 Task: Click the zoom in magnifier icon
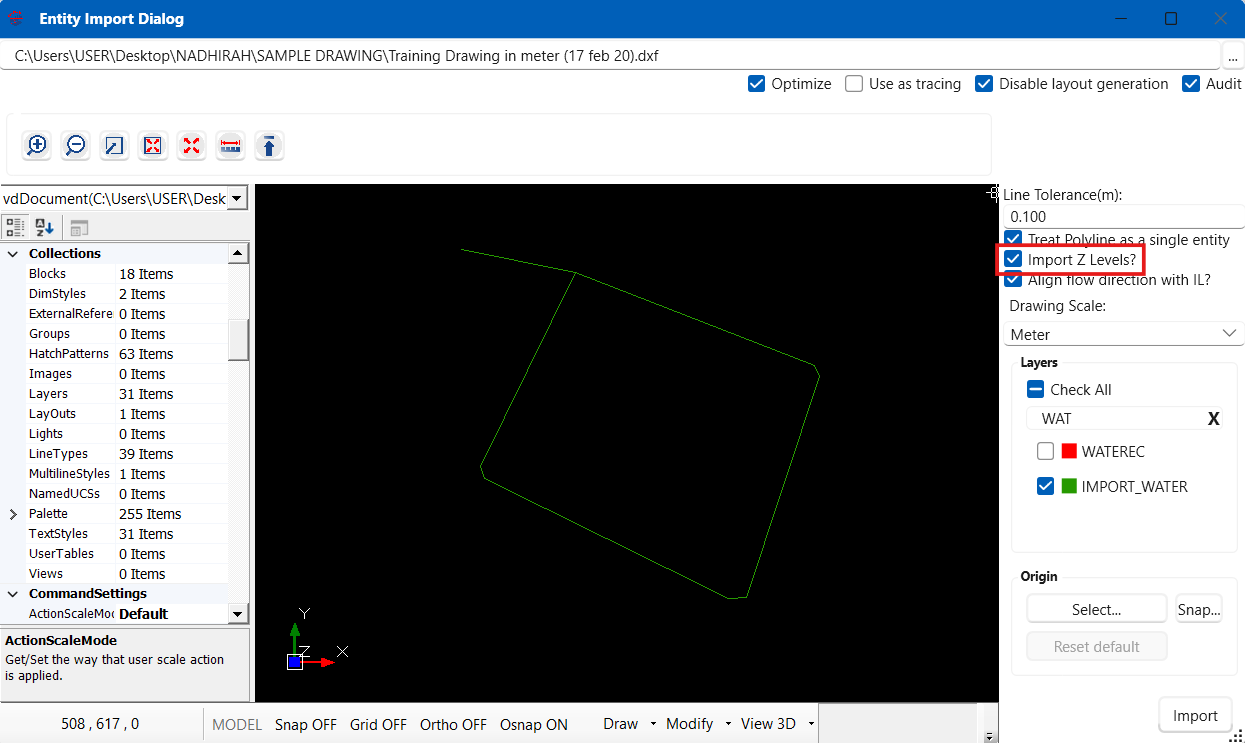(37, 146)
